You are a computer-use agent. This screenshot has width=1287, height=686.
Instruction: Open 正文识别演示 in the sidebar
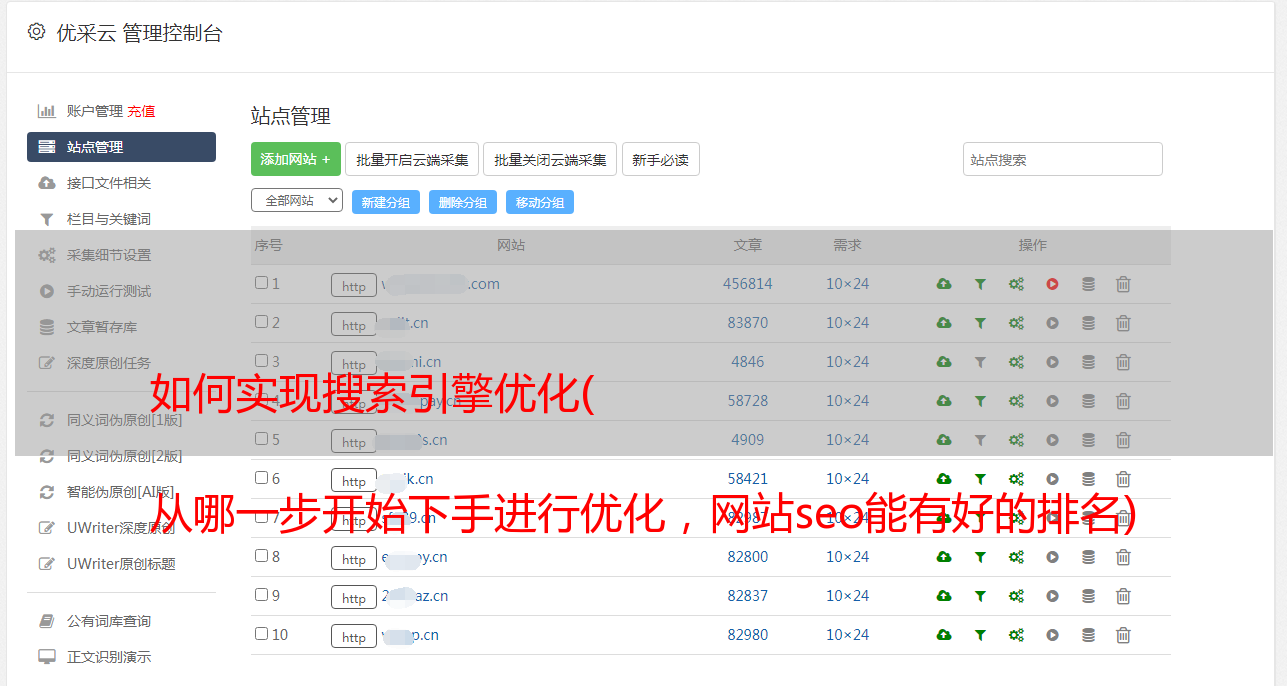point(108,658)
